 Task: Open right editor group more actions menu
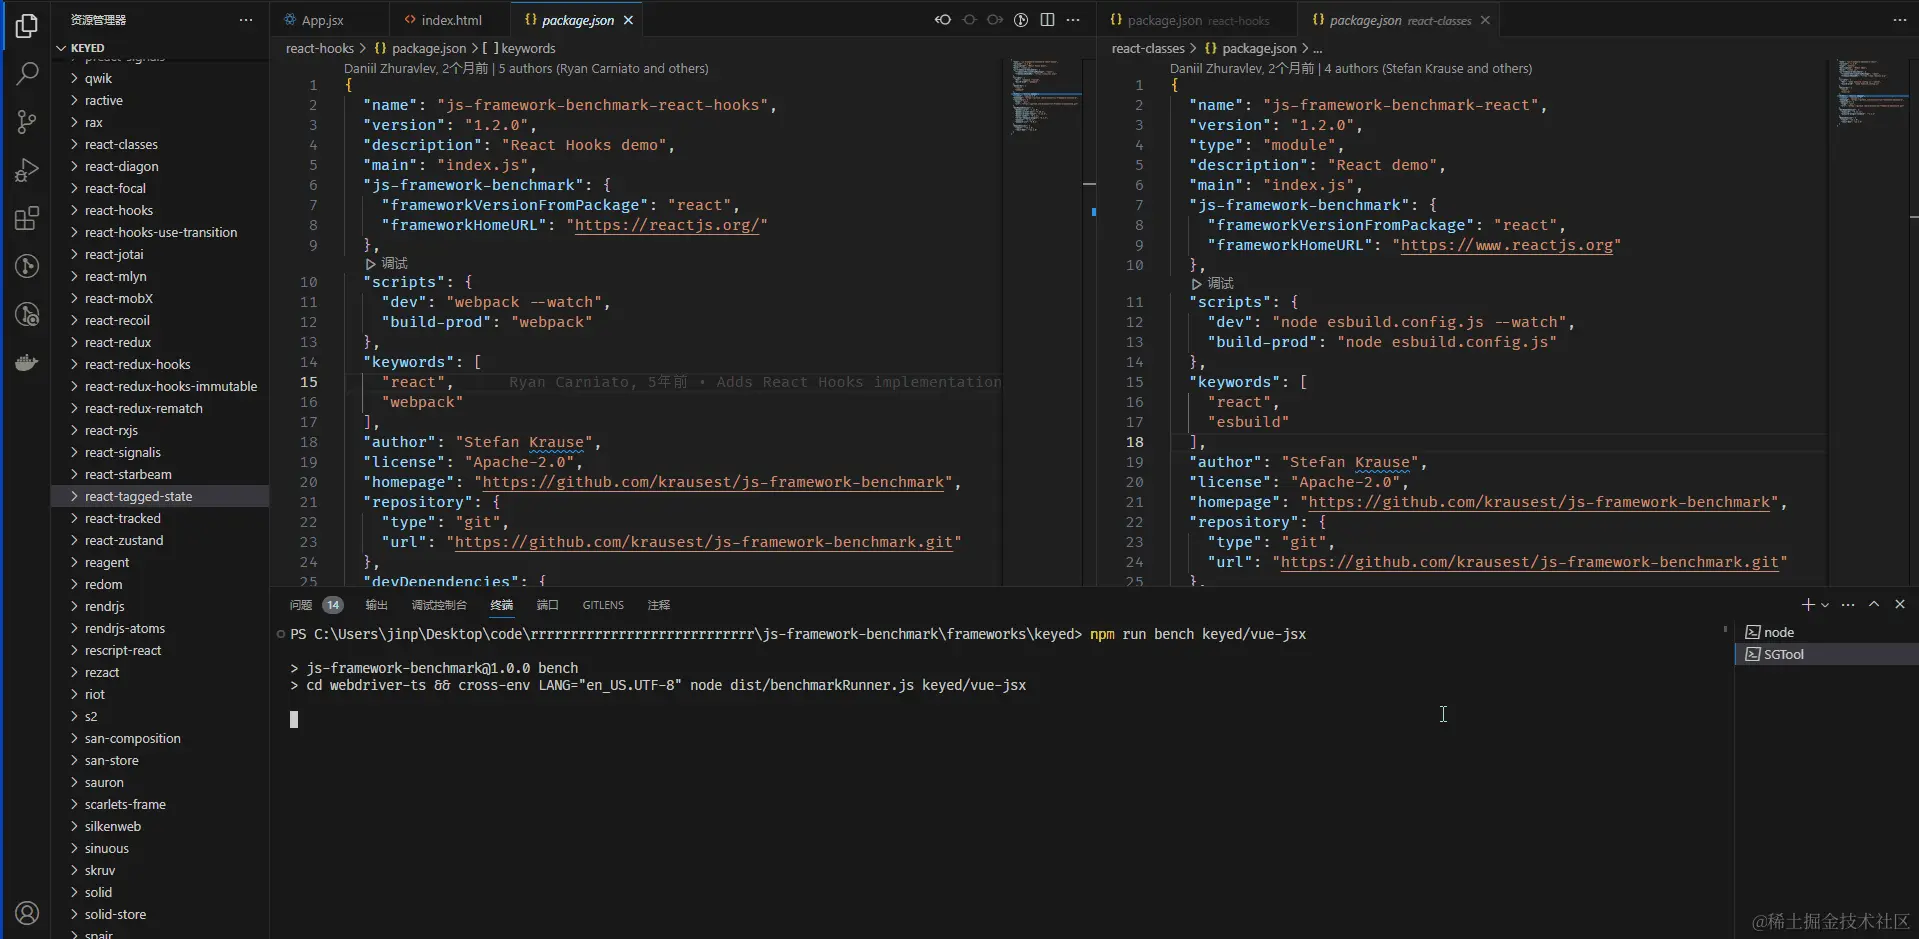(x=1900, y=20)
